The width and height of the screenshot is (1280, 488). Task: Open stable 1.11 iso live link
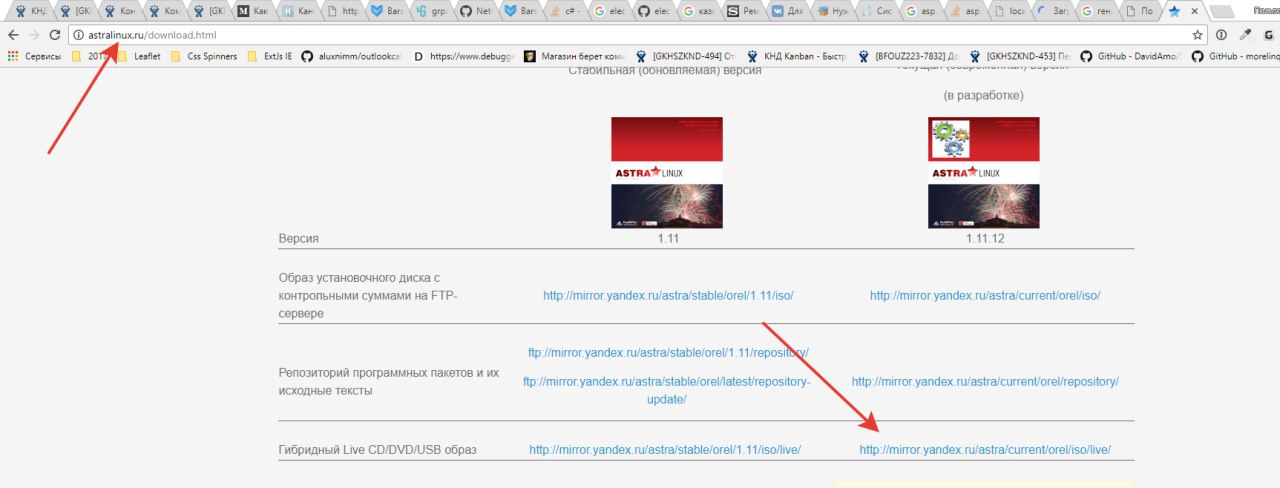[x=665, y=450]
